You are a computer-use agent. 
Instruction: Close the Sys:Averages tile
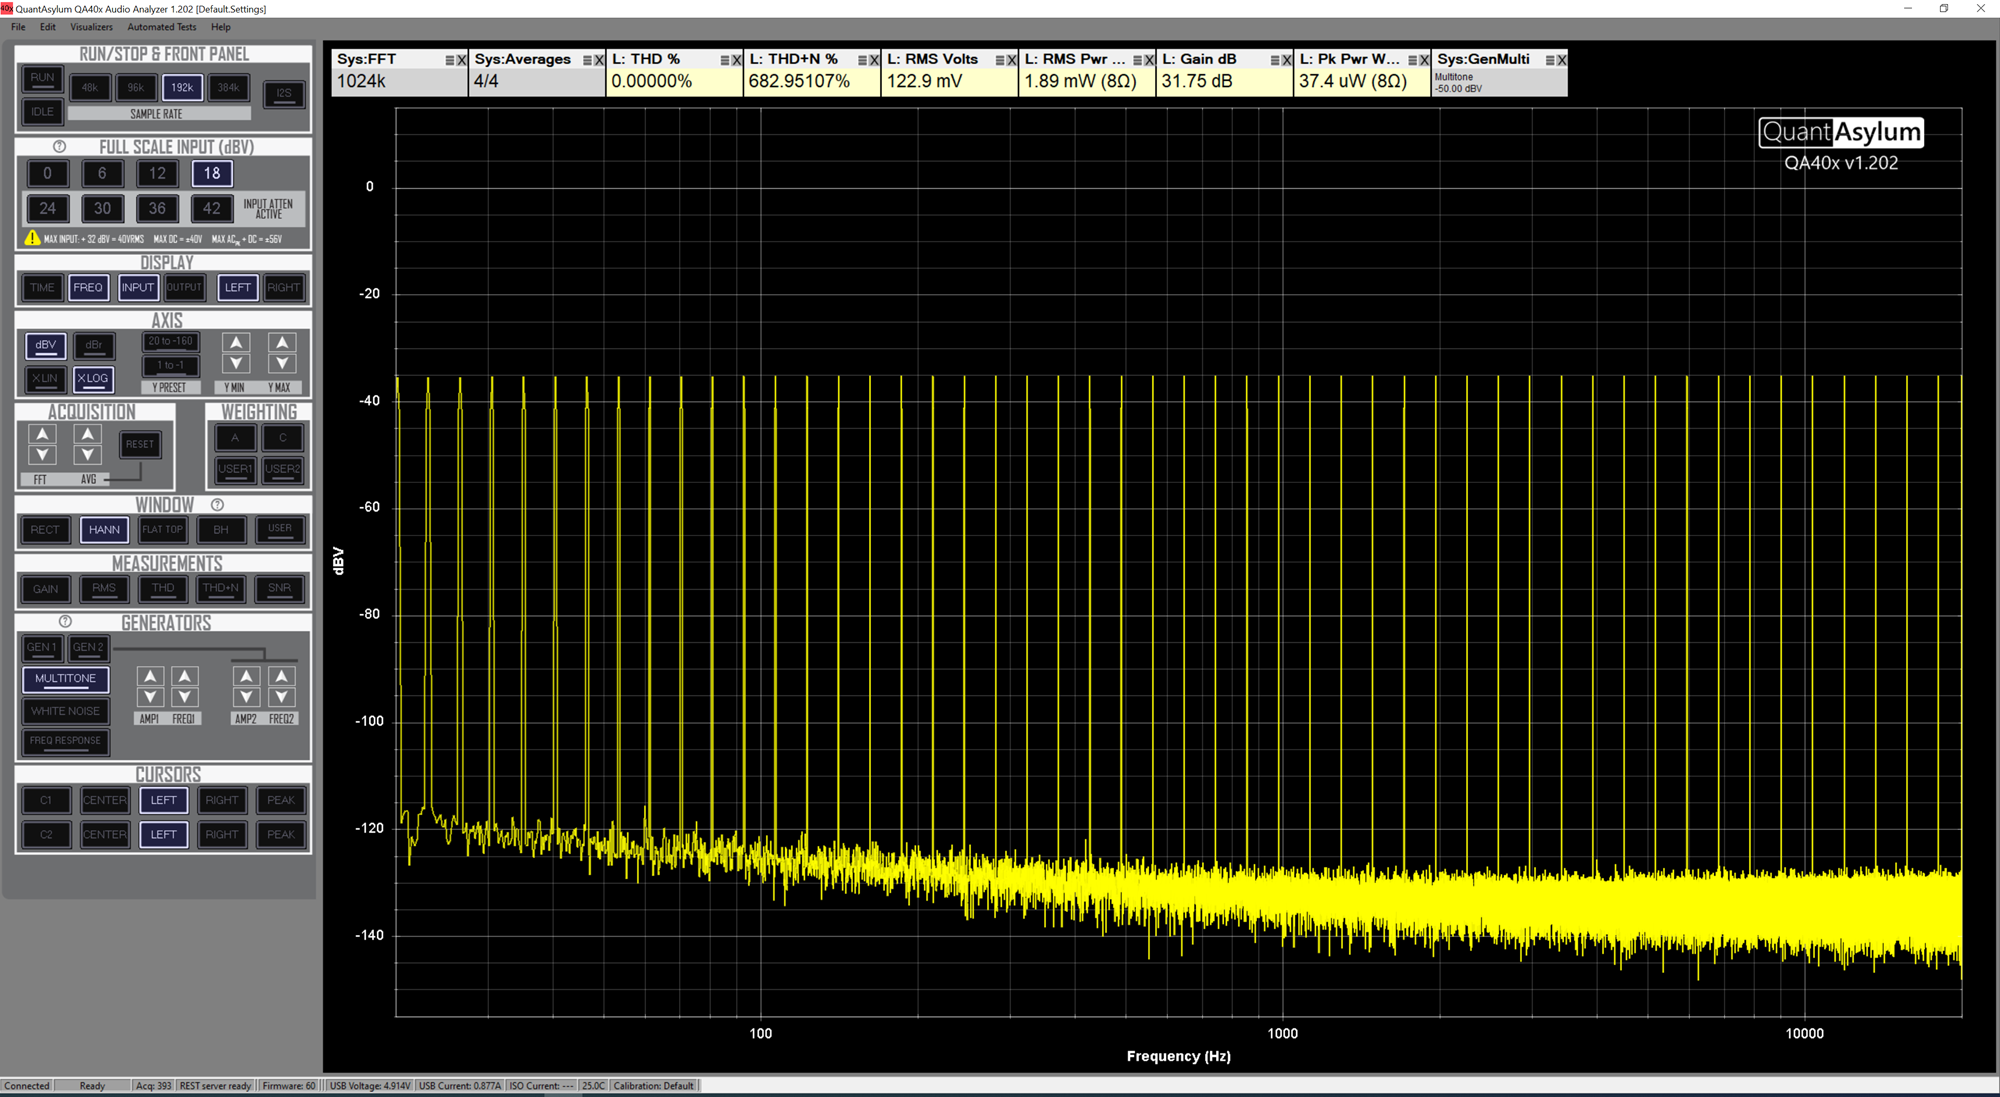599,60
